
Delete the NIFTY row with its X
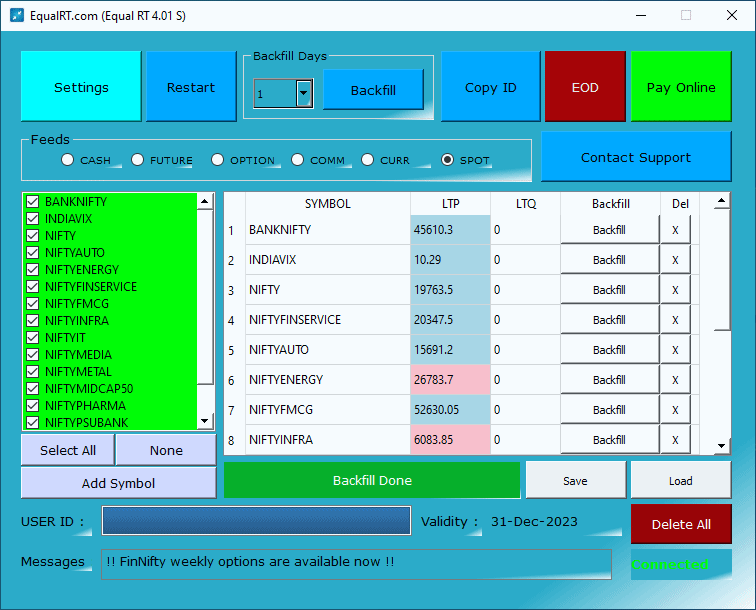click(x=675, y=289)
